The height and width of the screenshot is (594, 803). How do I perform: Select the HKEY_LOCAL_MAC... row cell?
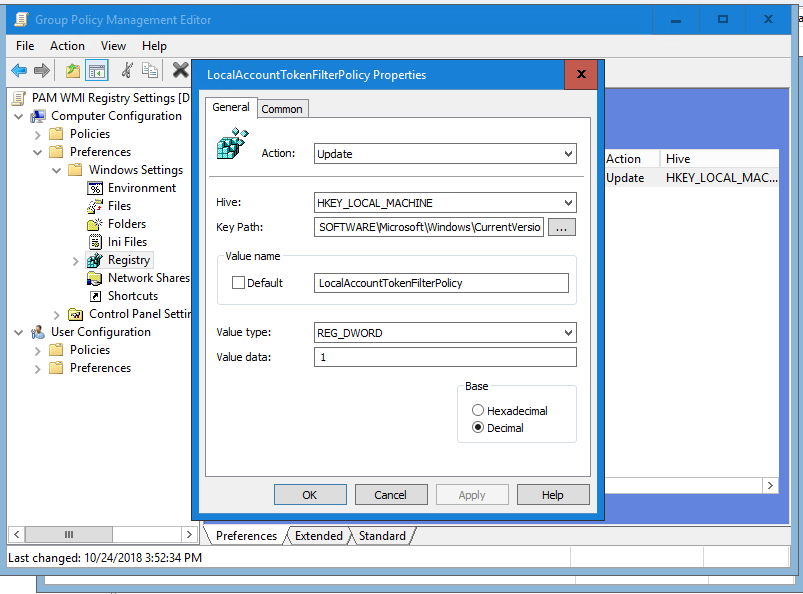722,178
